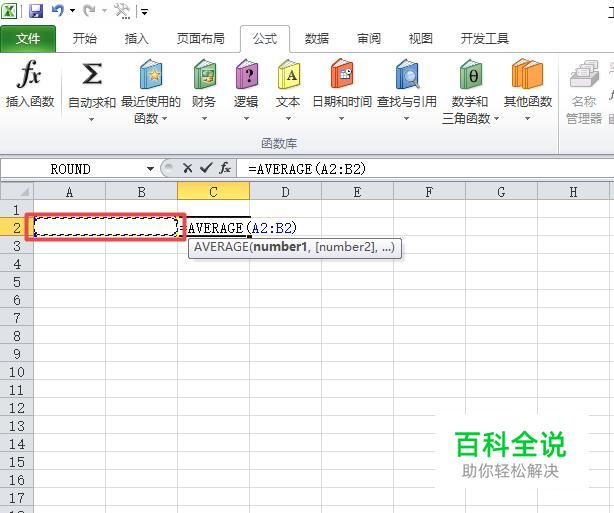This screenshot has width=614, height=513.
Task: Expand the Logical (逻辑) dropdown arrow
Action: 246,118
